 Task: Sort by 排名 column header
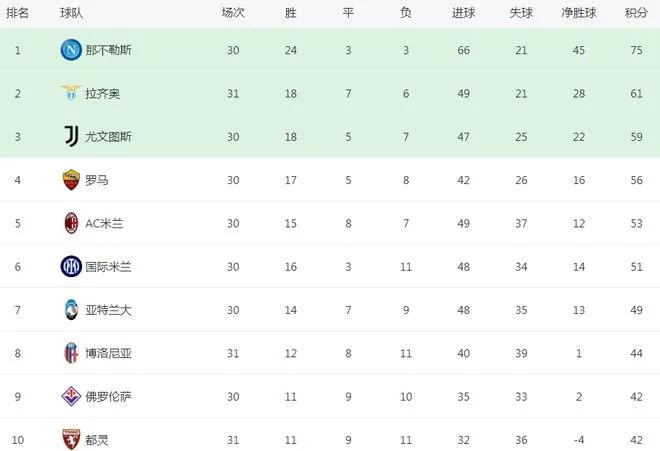tap(17, 13)
